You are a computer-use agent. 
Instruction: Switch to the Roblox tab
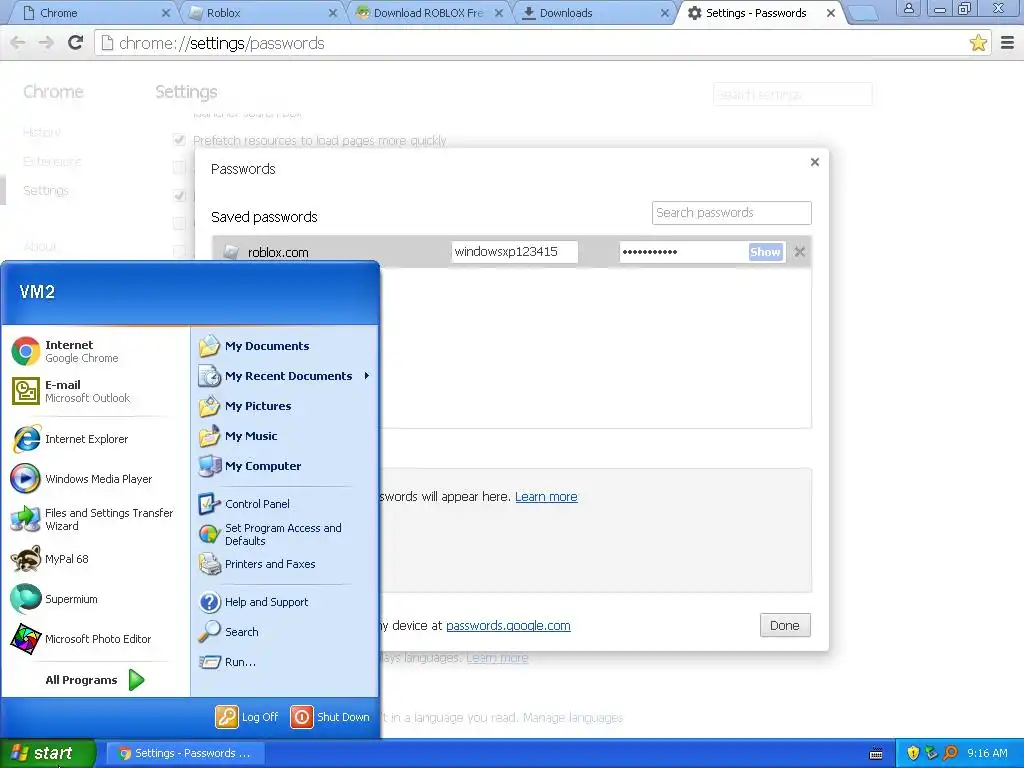[261, 13]
